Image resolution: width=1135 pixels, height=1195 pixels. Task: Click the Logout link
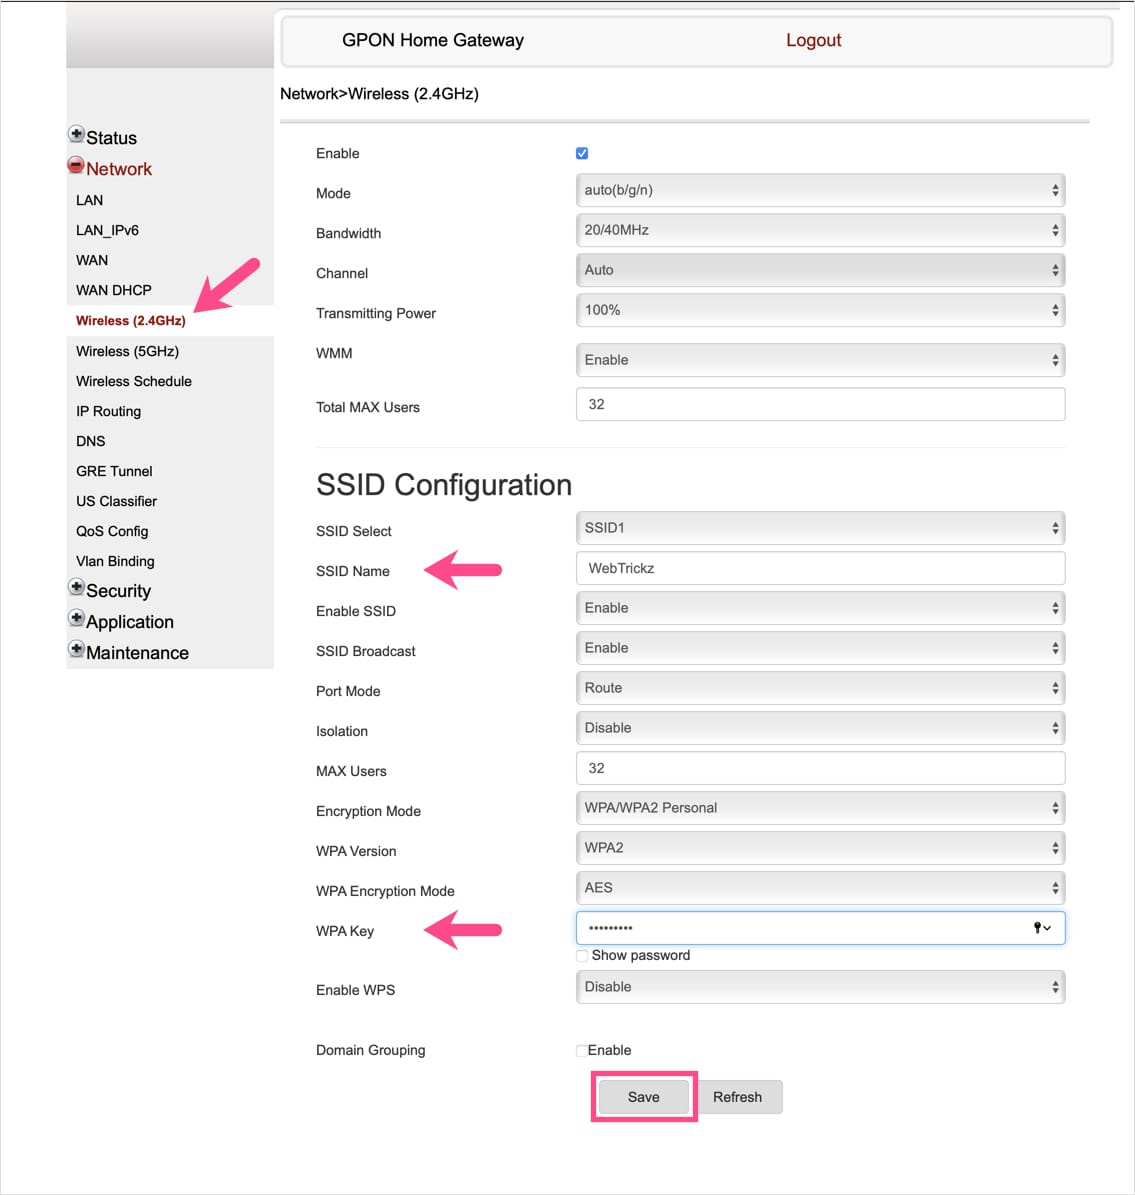(x=813, y=40)
